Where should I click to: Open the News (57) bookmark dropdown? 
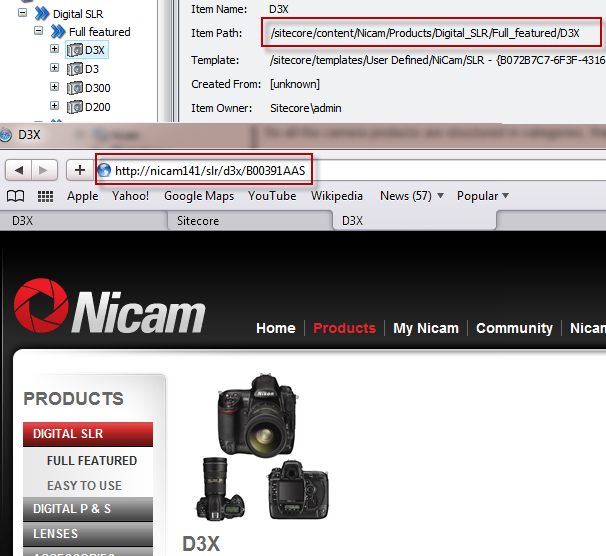point(412,196)
